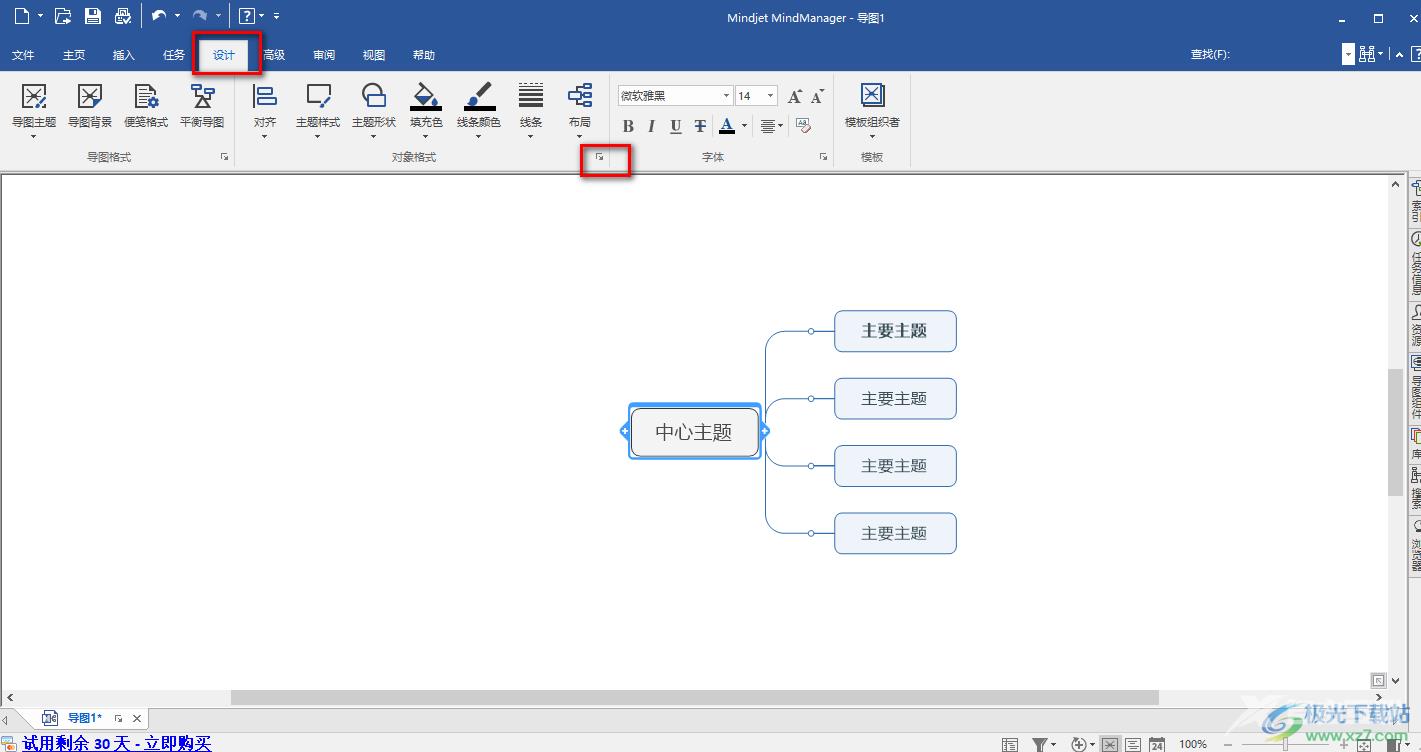
Task: Open 主题样式 topic style
Action: [x=318, y=110]
